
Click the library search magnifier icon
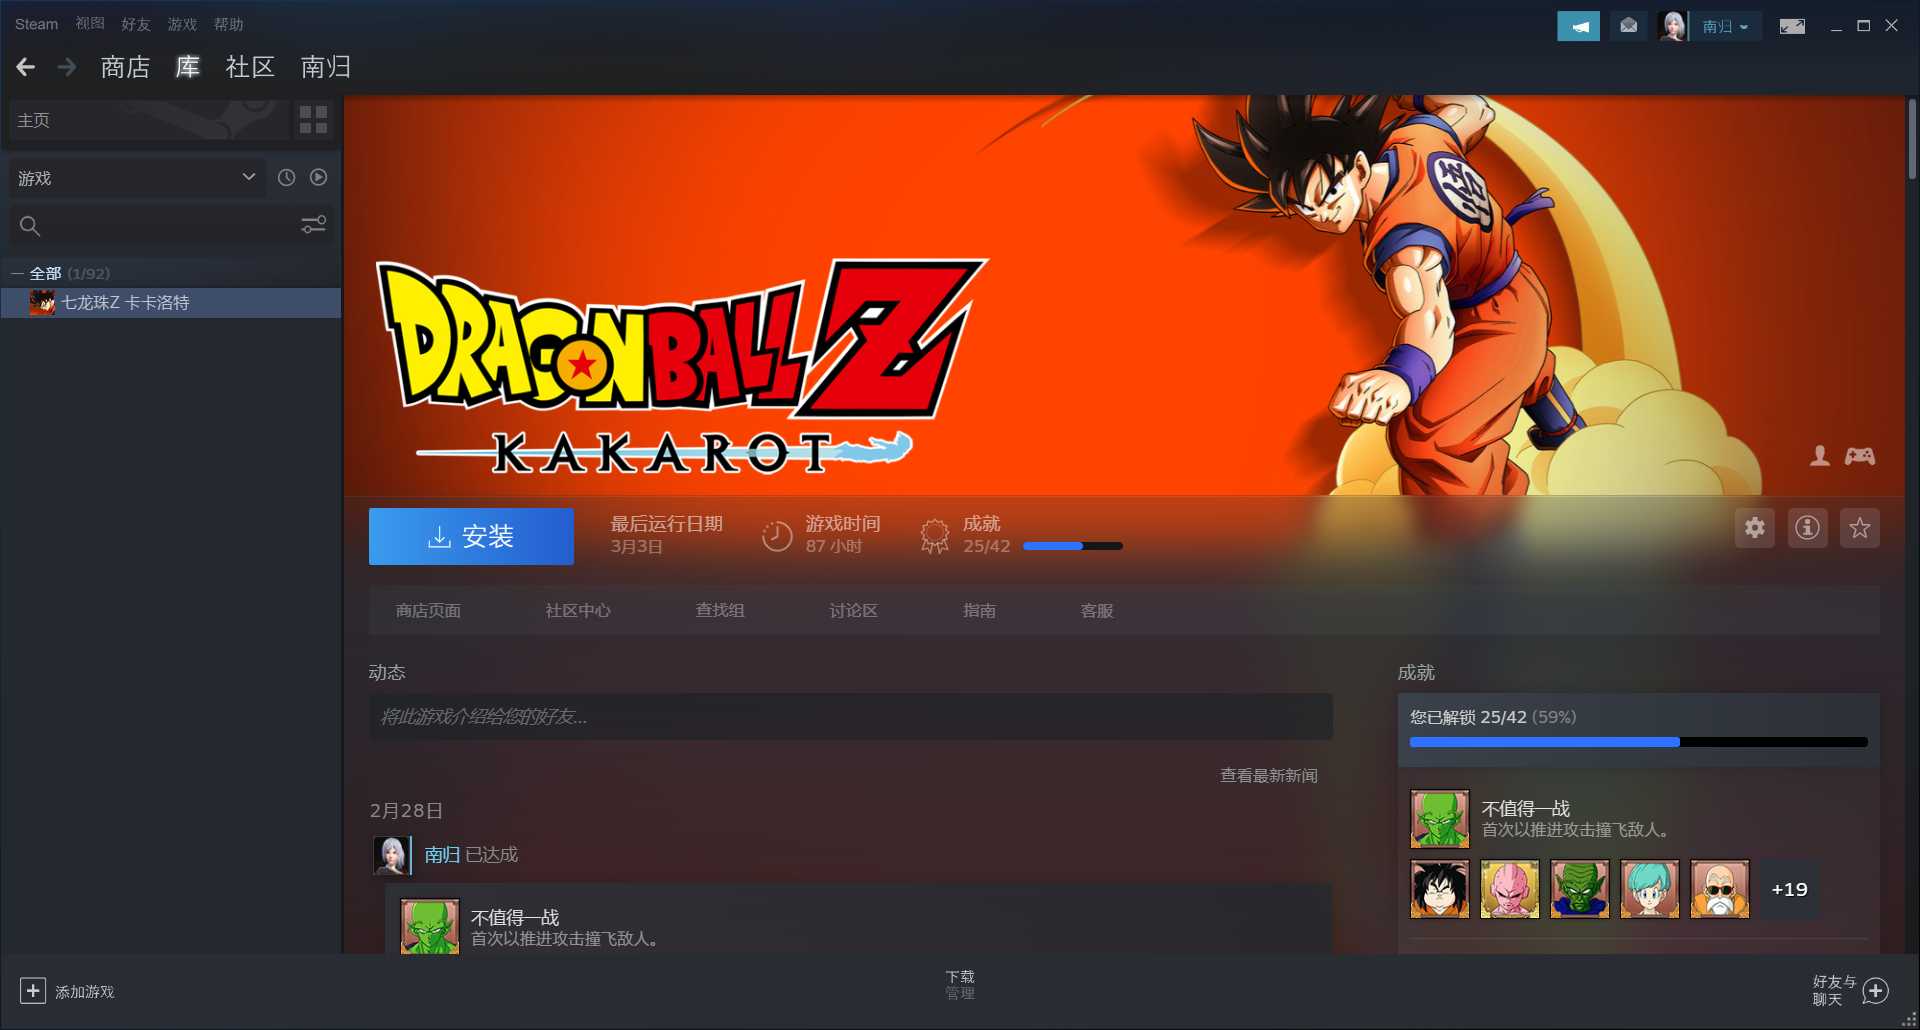pyautogui.click(x=30, y=226)
